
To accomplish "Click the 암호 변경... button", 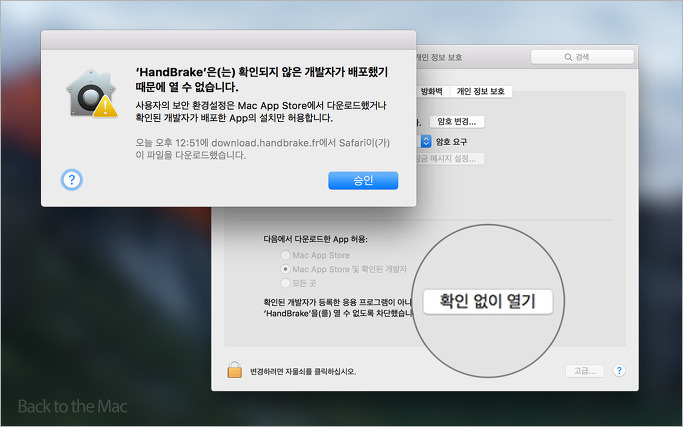I will tap(456, 122).
